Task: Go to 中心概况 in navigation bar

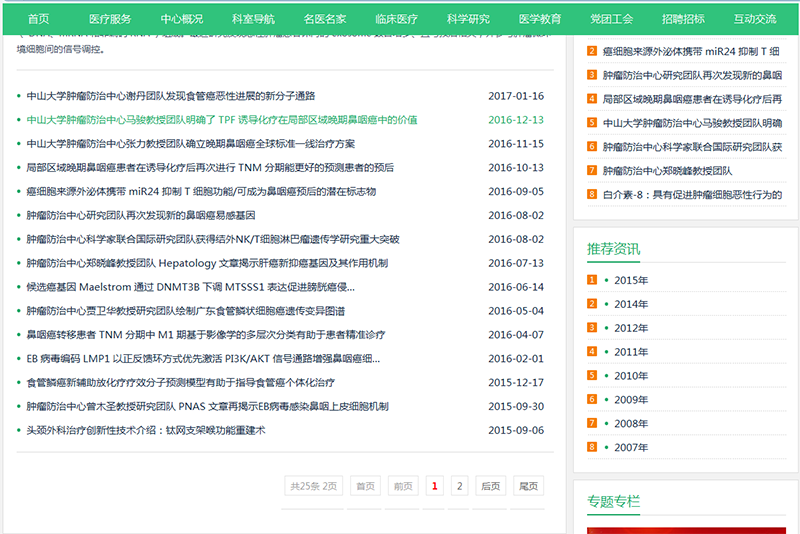Action: pyautogui.click(x=182, y=19)
